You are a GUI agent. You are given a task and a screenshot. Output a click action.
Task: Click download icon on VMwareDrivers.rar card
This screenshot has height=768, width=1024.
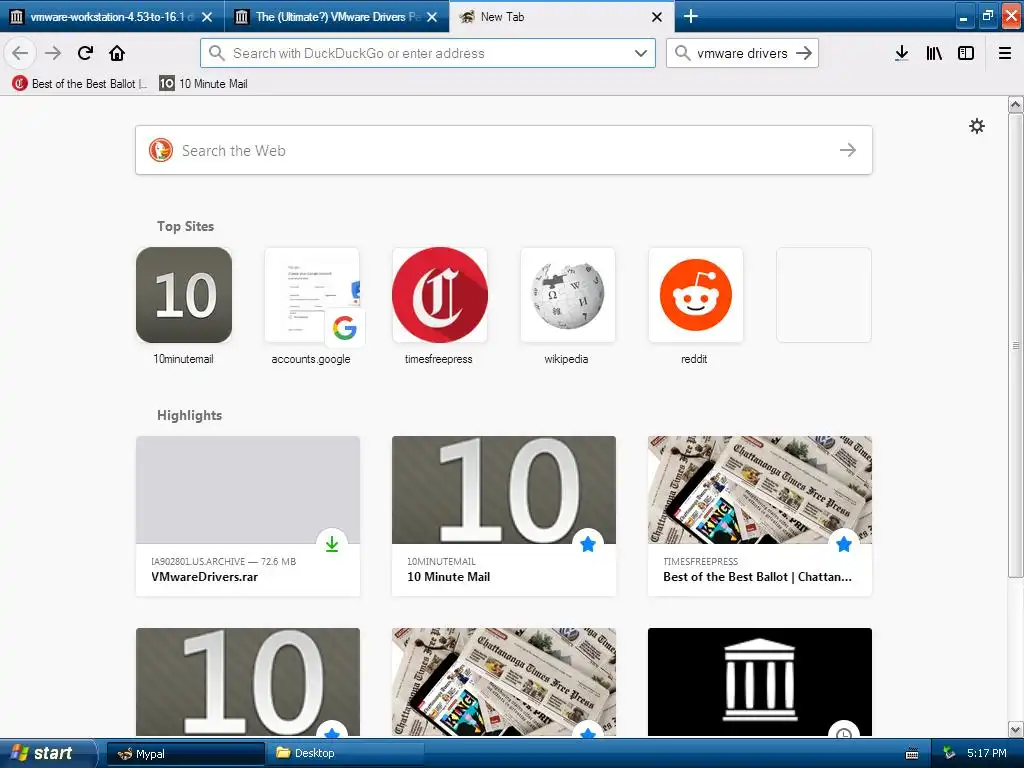click(x=332, y=544)
